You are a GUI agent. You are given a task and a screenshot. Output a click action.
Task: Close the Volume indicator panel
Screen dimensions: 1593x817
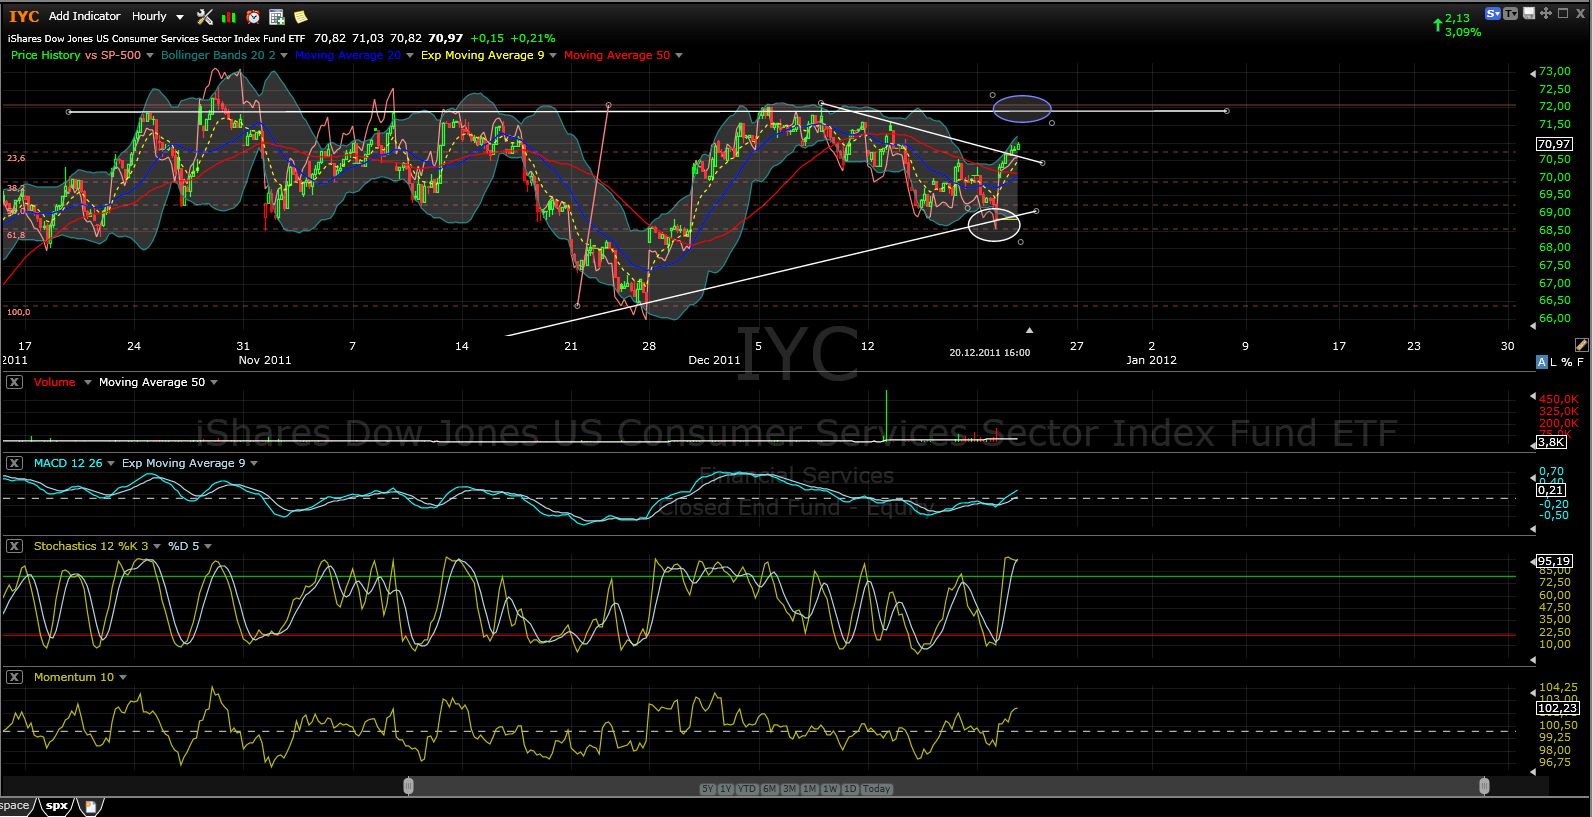tap(14, 382)
